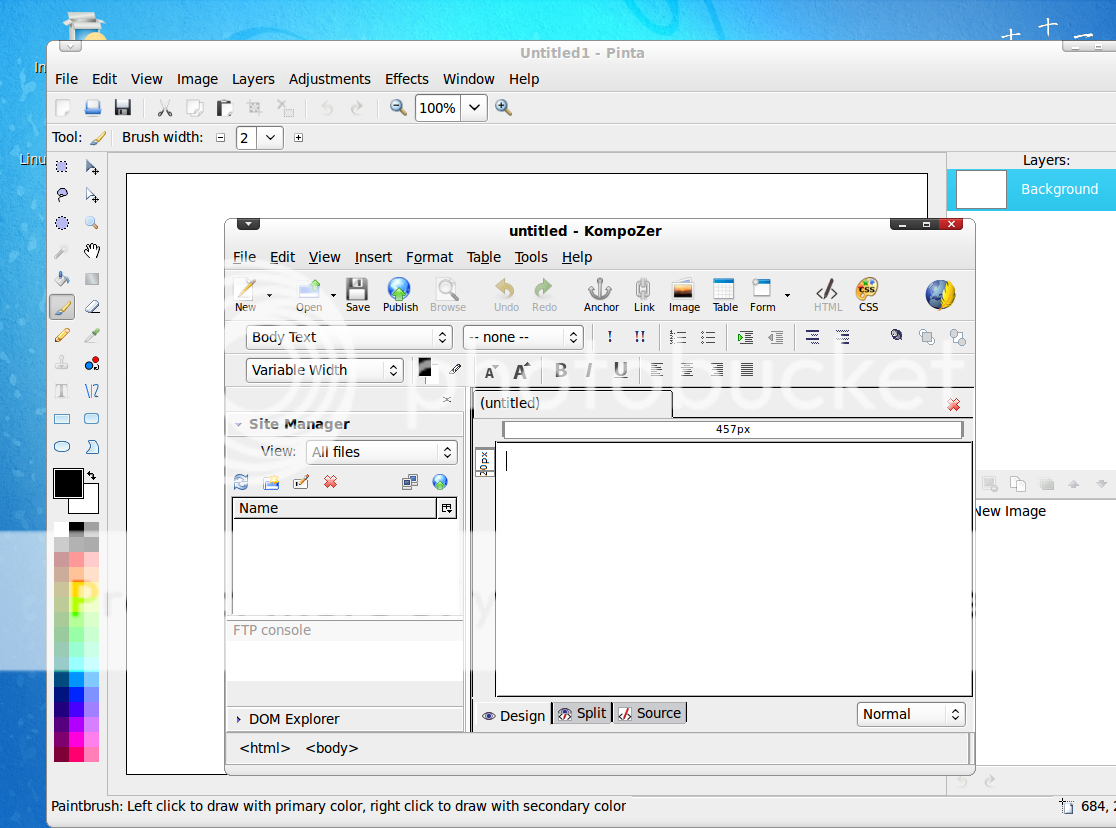Insert a Form in KompoZer
This screenshot has height=828, width=1116.
point(762,295)
